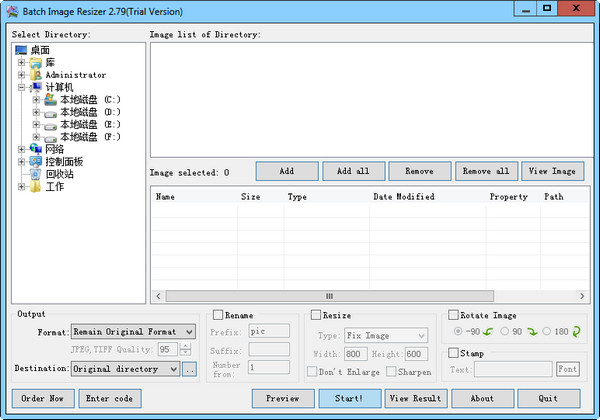
Task: Select the 工作 folder icon
Action: [x=36, y=186]
